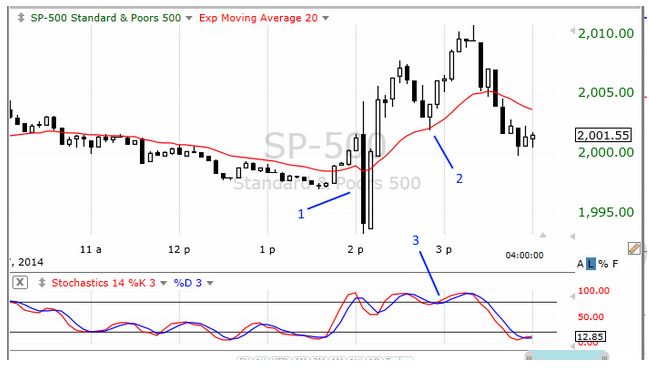Screen dimensions: 649x371
Task: Select the A auto scale mode
Action: [x=580, y=264]
